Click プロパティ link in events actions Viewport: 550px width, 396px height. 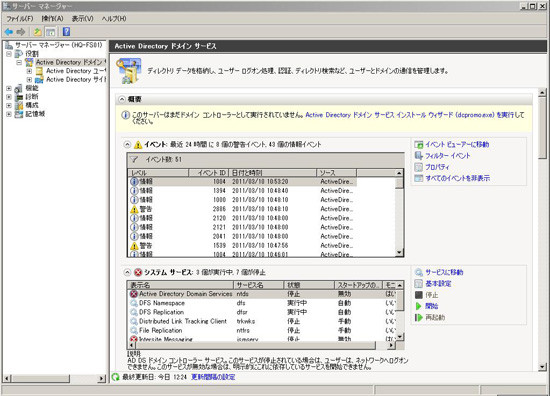click(437, 167)
